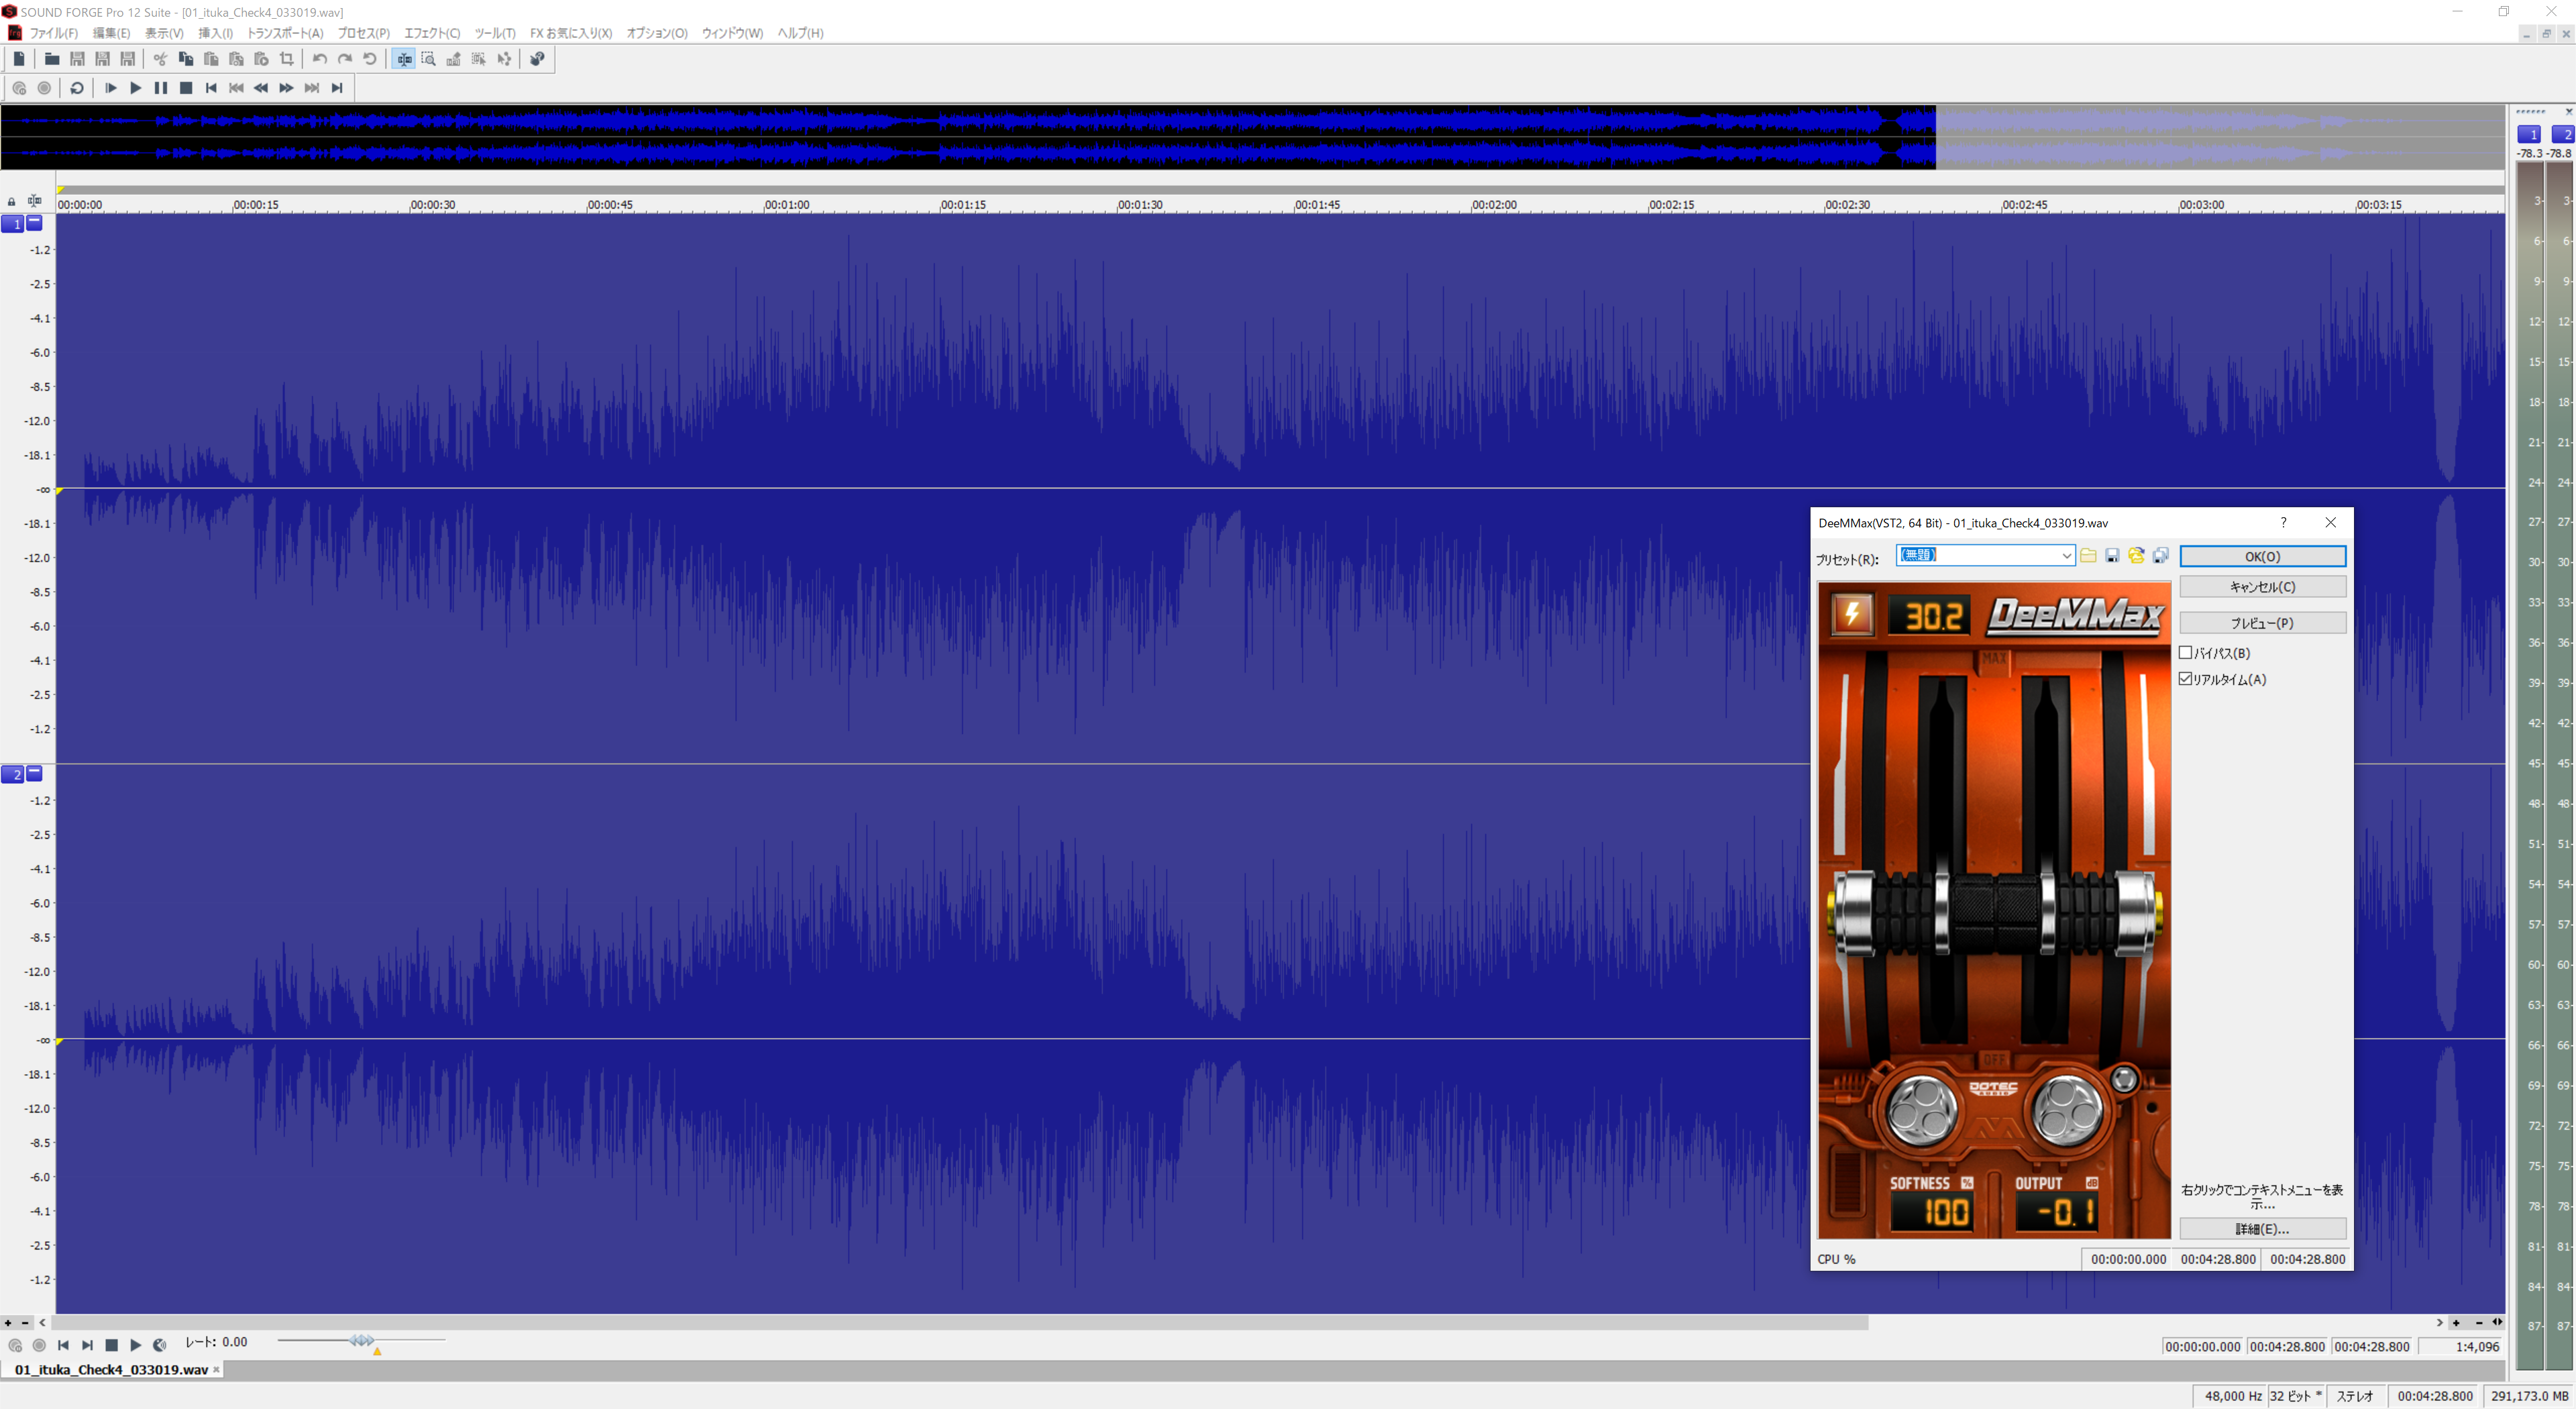Image resolution: width=2576 pixels, height=1409 pixels.
Task: Click Arm record icon in top transport
Action: pyautogui.click(x=19, y=88)
